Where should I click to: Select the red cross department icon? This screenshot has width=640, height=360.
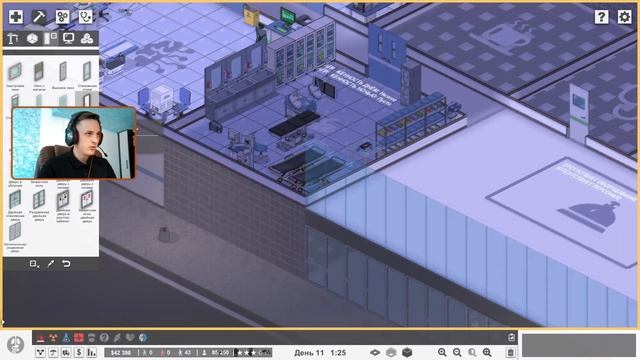coord(79,338)
